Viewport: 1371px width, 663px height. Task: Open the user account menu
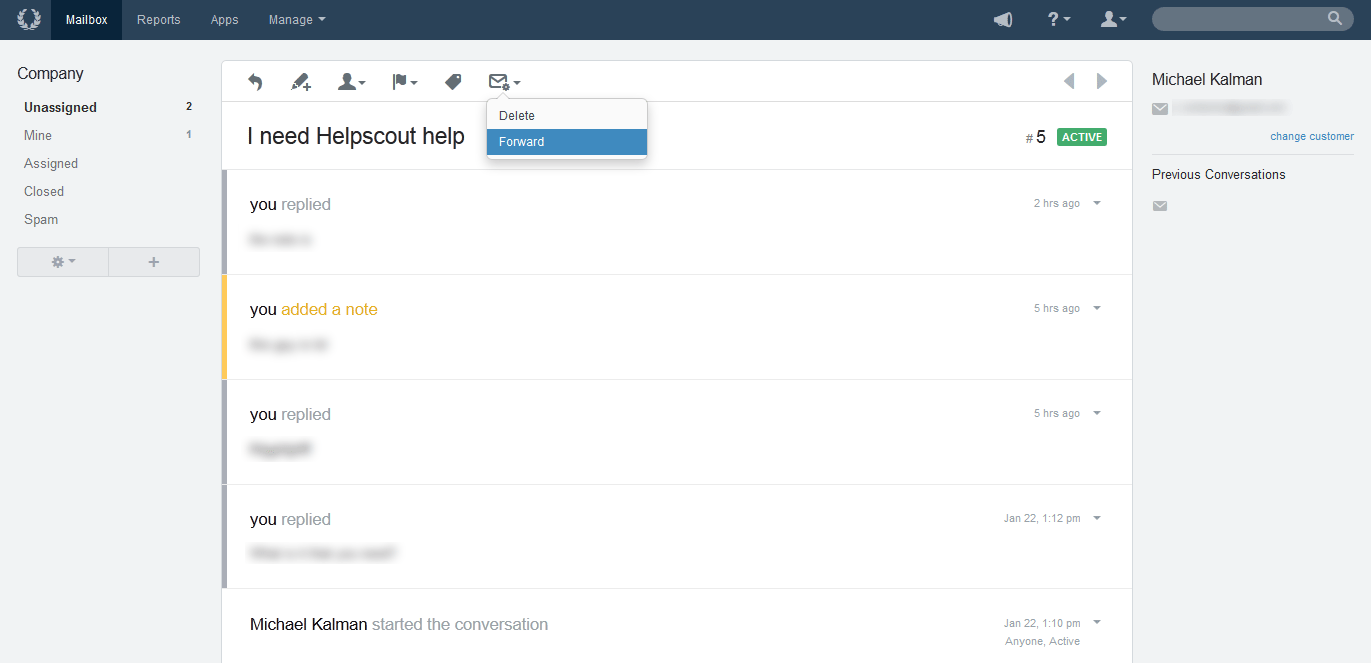click(x=1113, y=20)
